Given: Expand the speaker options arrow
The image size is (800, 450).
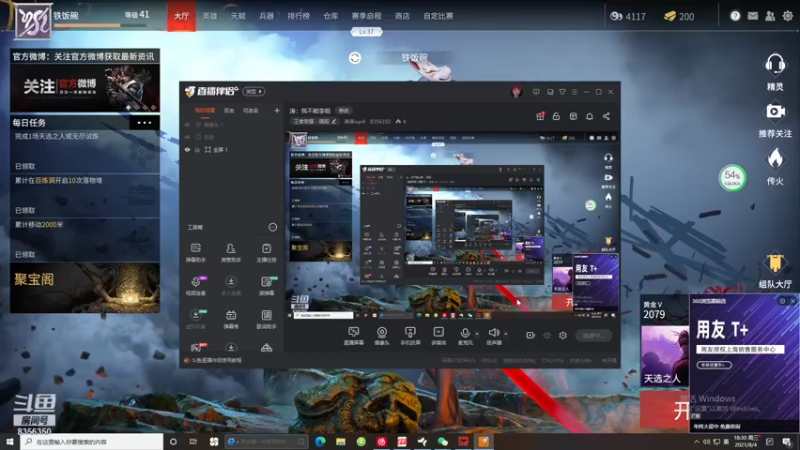Looking at the screenshot, I should 506,334.
